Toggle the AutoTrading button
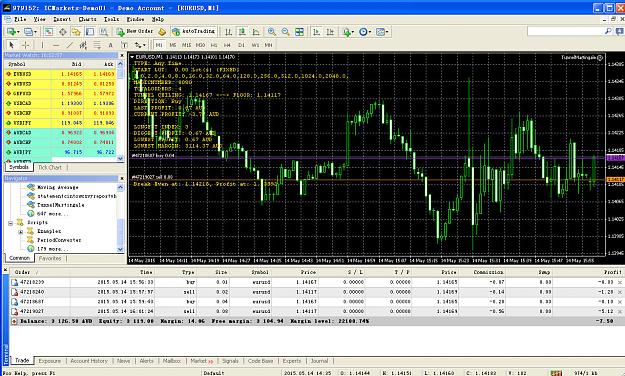This screenshot has width=625, height=376. (x=193, y=31)
